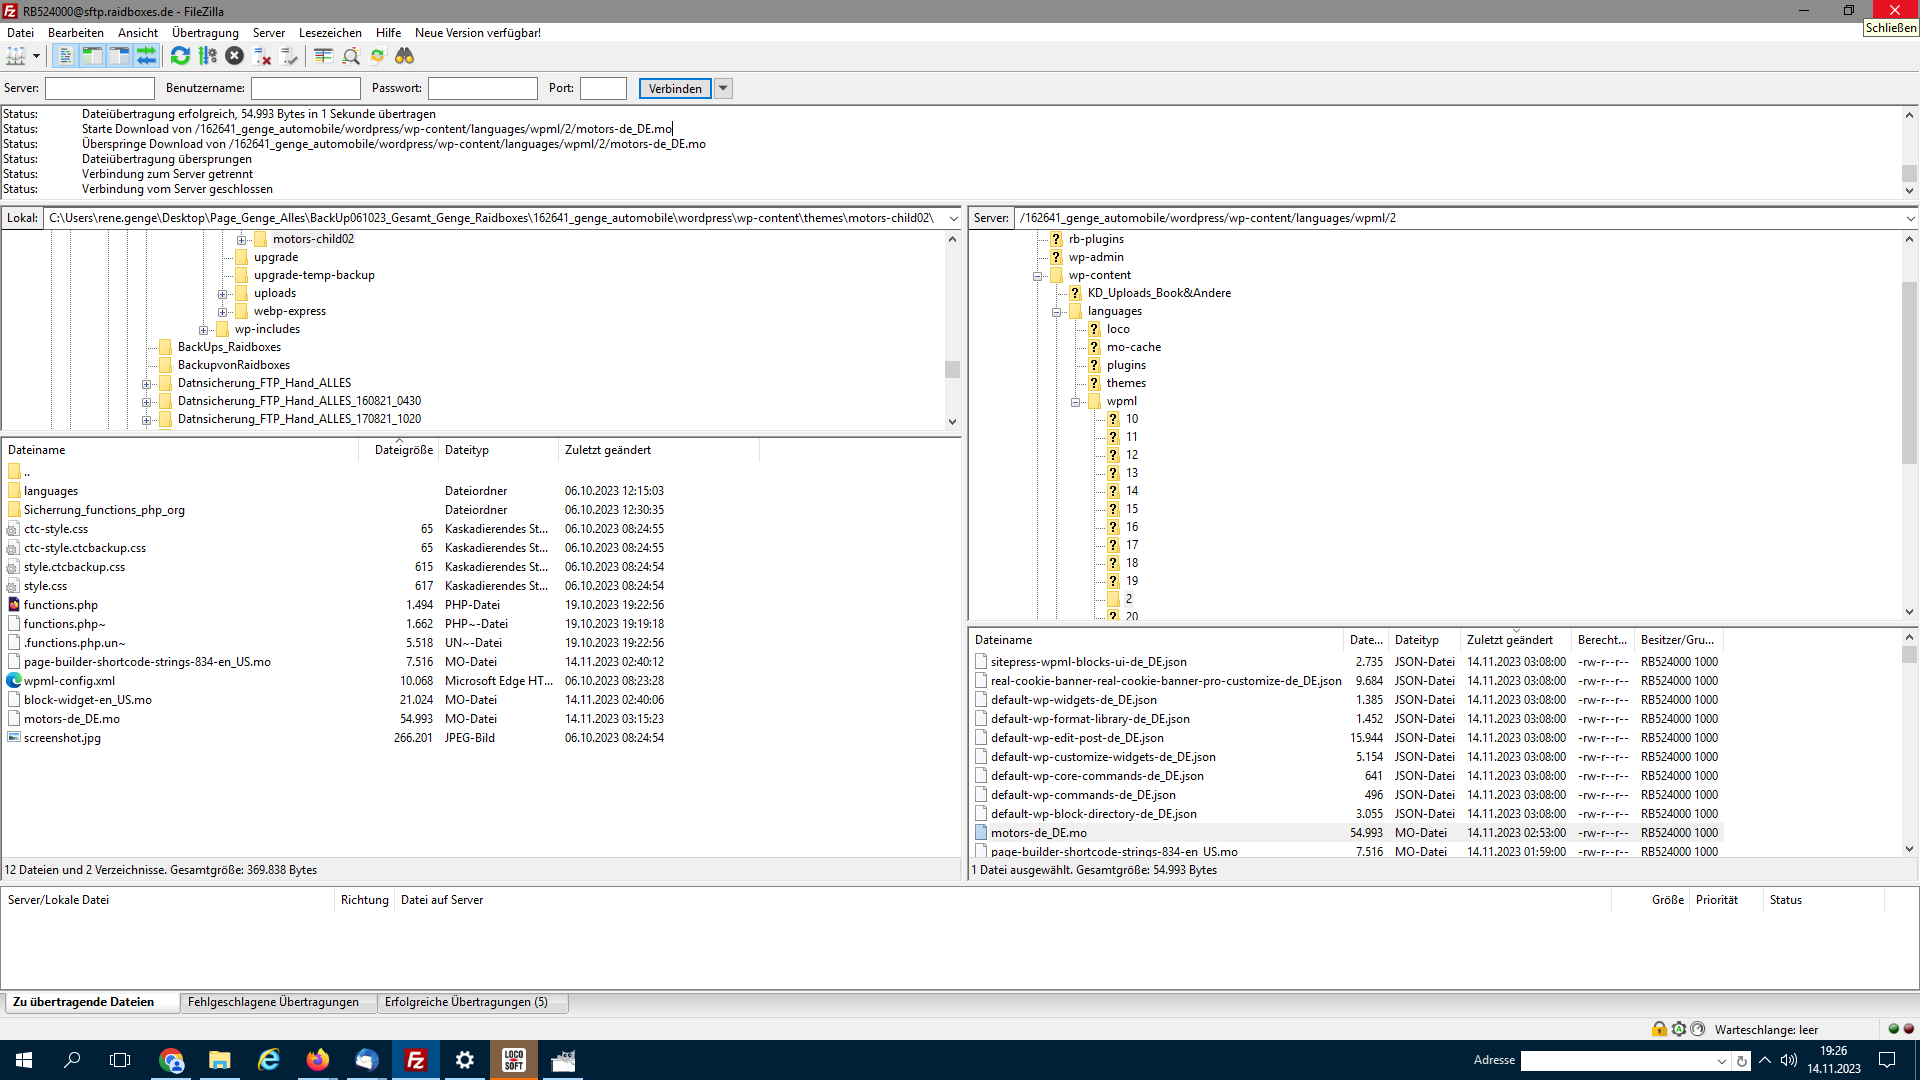Open the local path dropdown
1920x1080 pixels.
[953, 218]
